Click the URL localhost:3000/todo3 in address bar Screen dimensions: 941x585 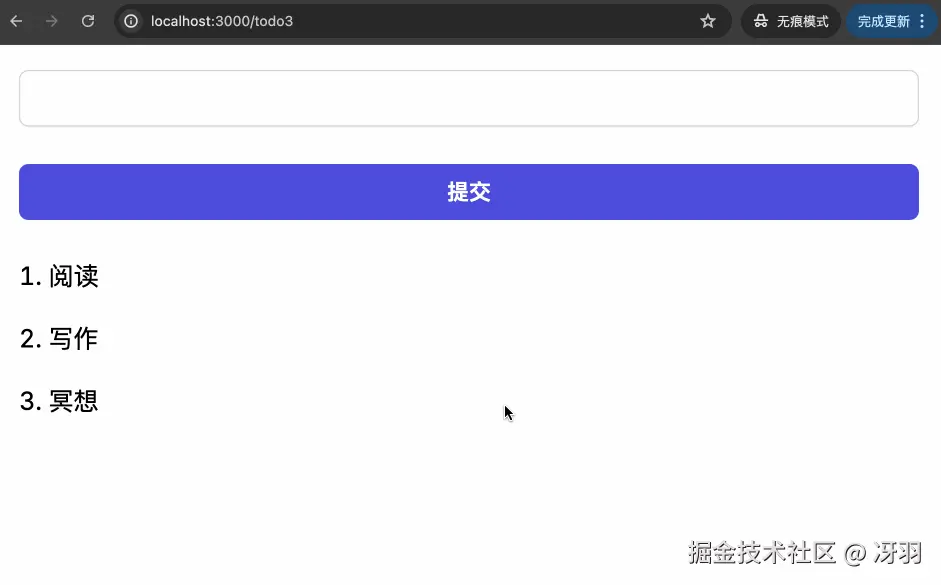click(222, 20)
